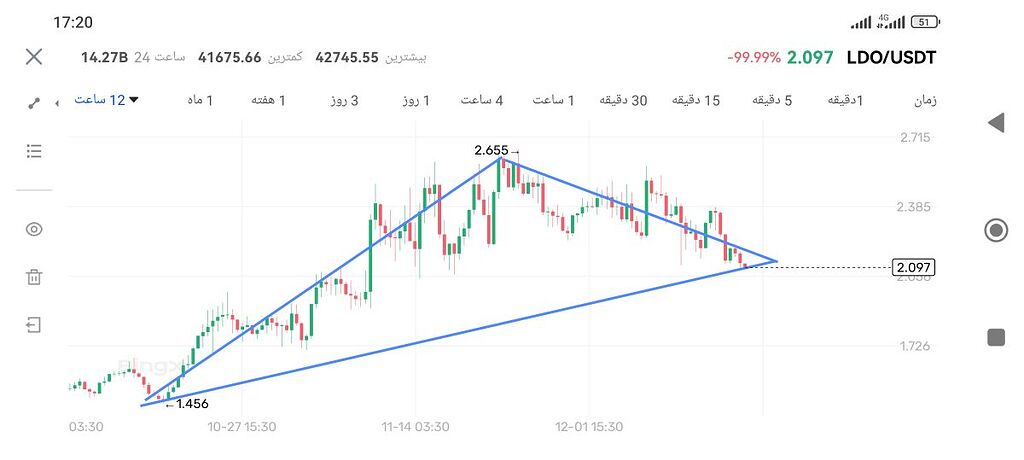Image resolution: width=1024 pixels, height=460 pixels.
Task: Open the LDO/USDT pair selector
Action: [x=891, y=58]
